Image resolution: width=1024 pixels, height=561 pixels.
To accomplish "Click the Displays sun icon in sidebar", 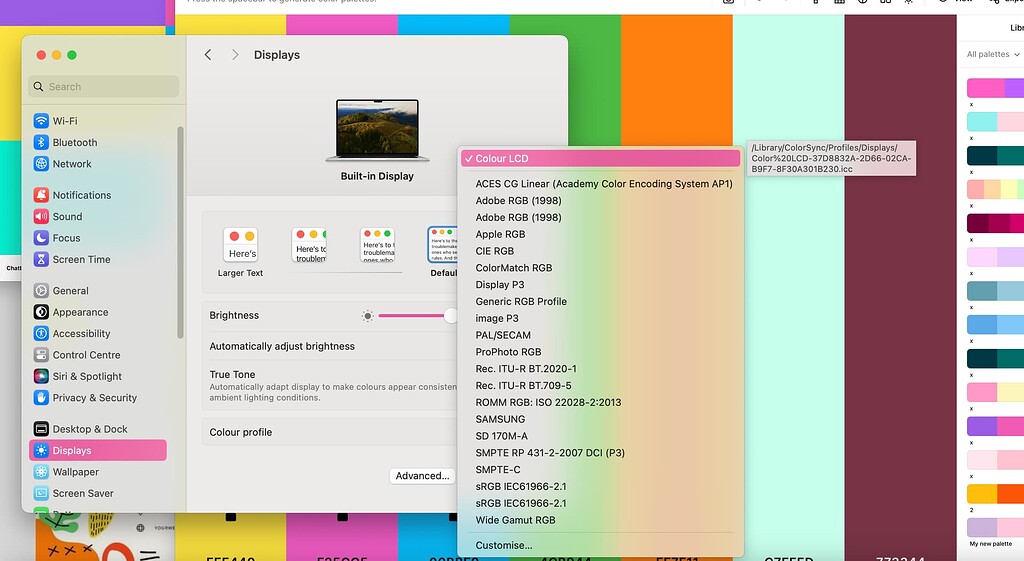I will tap(41, 451).
